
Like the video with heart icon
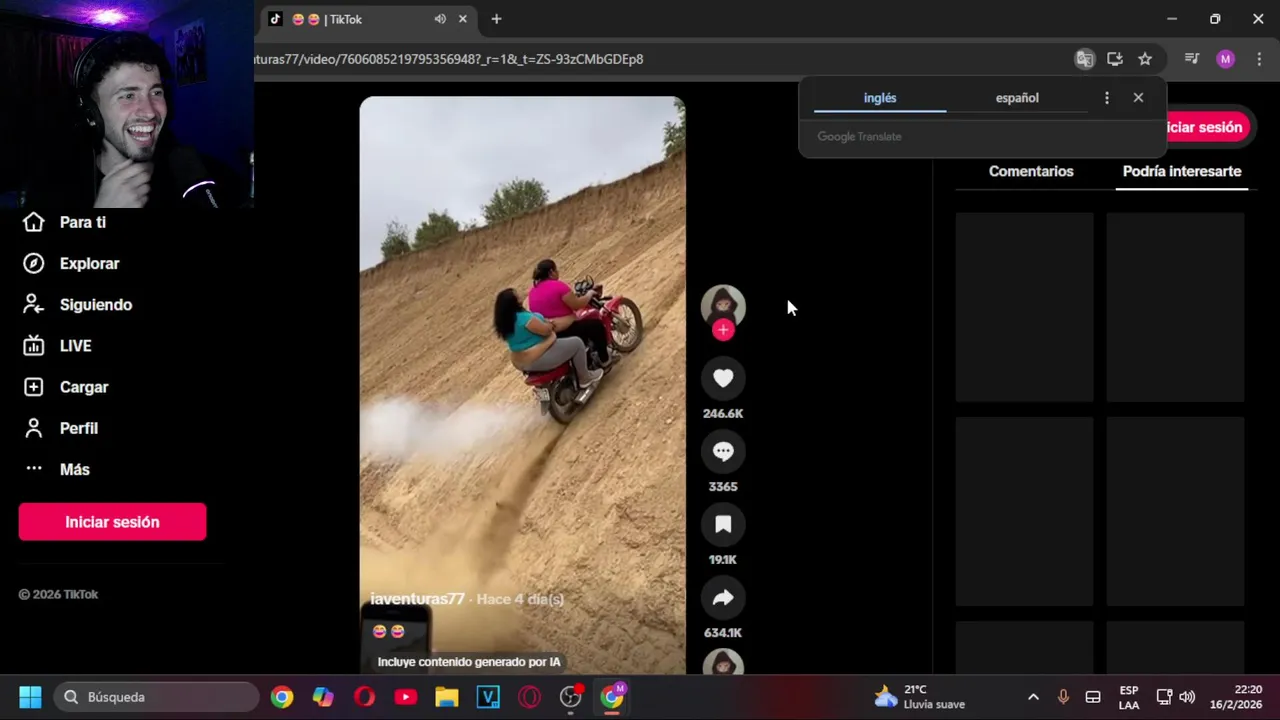[723, 378]
